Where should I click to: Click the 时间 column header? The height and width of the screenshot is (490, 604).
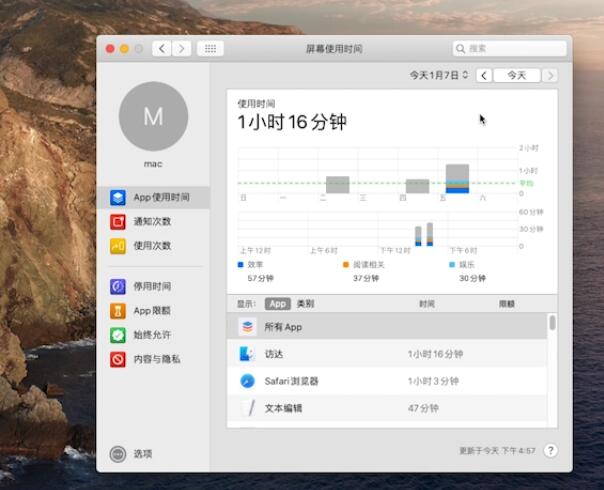(427, 304)
